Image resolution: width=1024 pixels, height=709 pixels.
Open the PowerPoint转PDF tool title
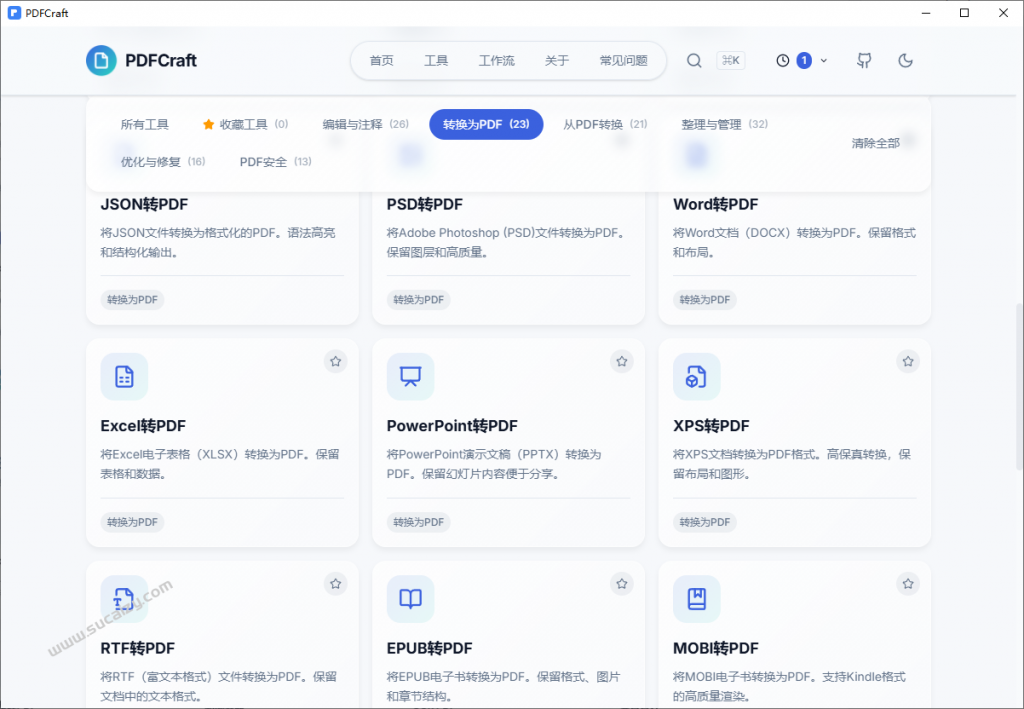click(452, 426)
